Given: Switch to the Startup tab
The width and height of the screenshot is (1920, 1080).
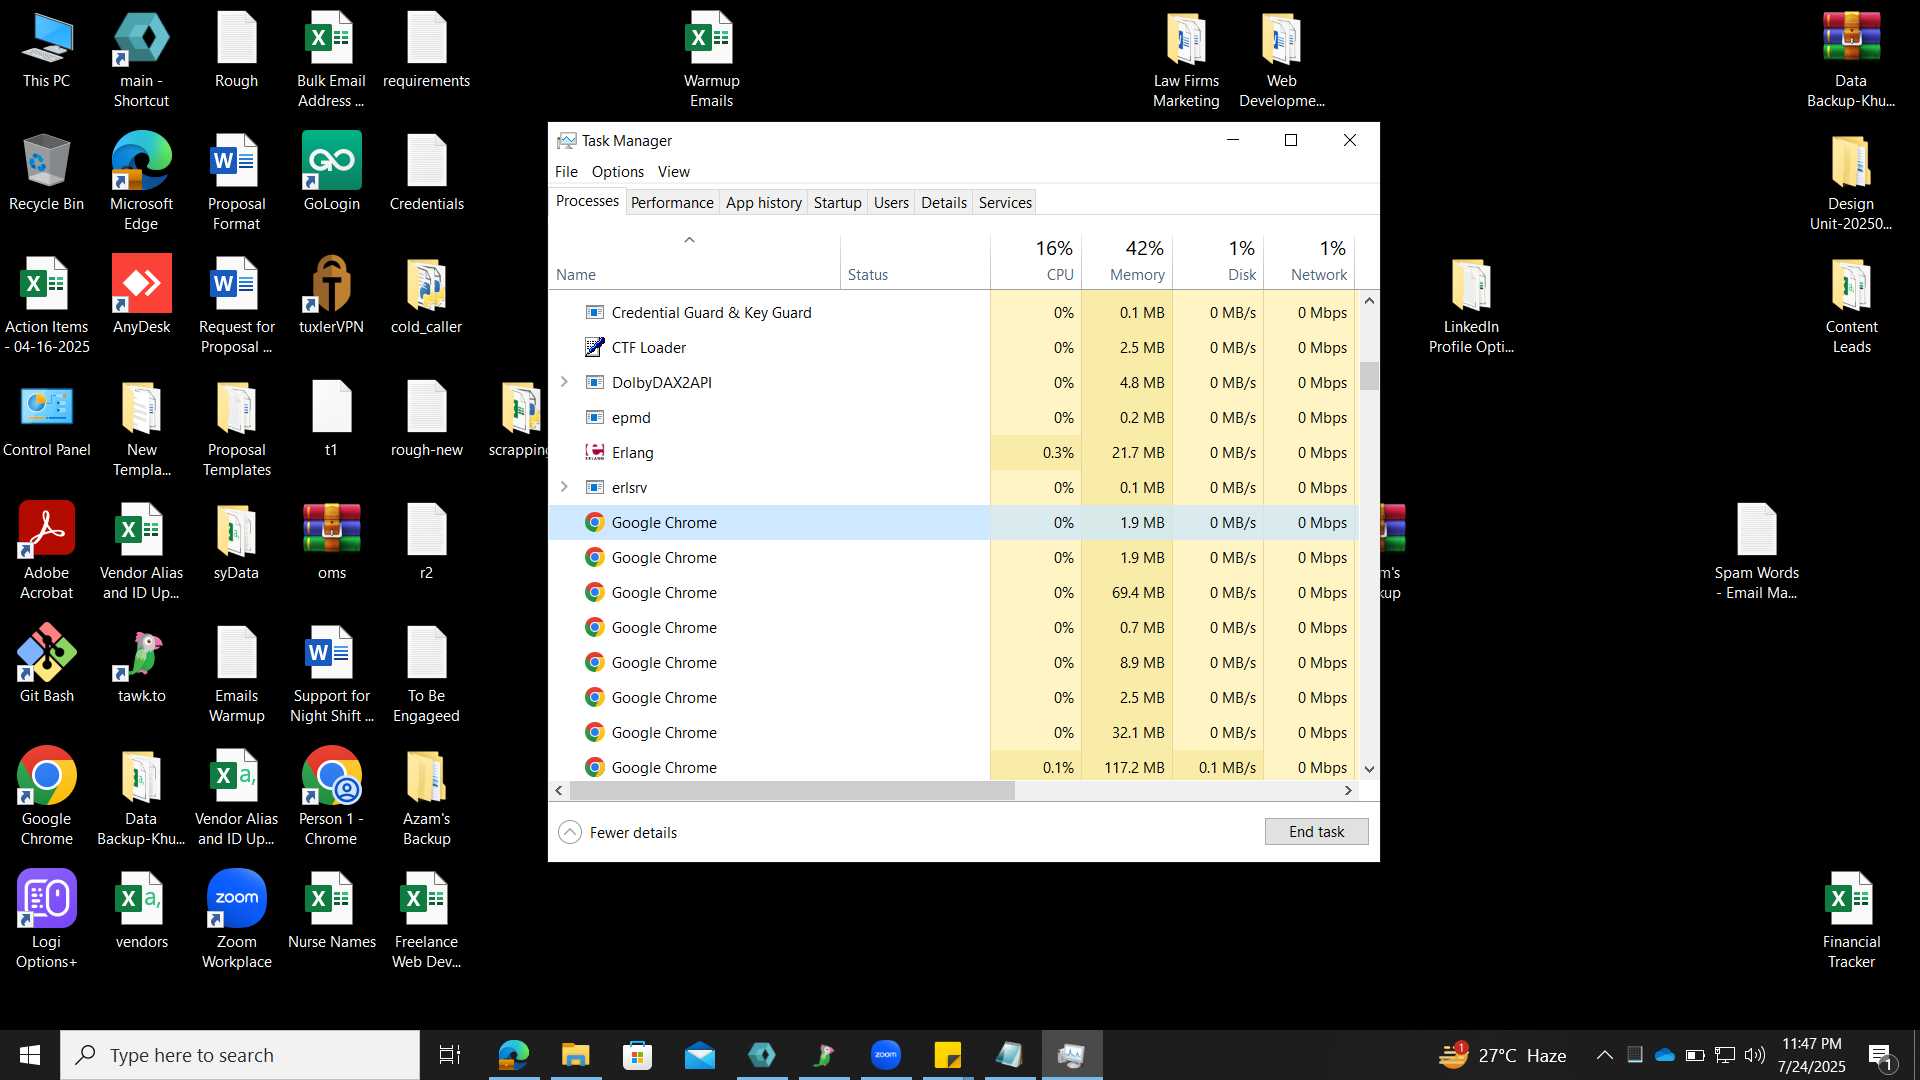Looking at the screenshot, I should pos(837,202).
